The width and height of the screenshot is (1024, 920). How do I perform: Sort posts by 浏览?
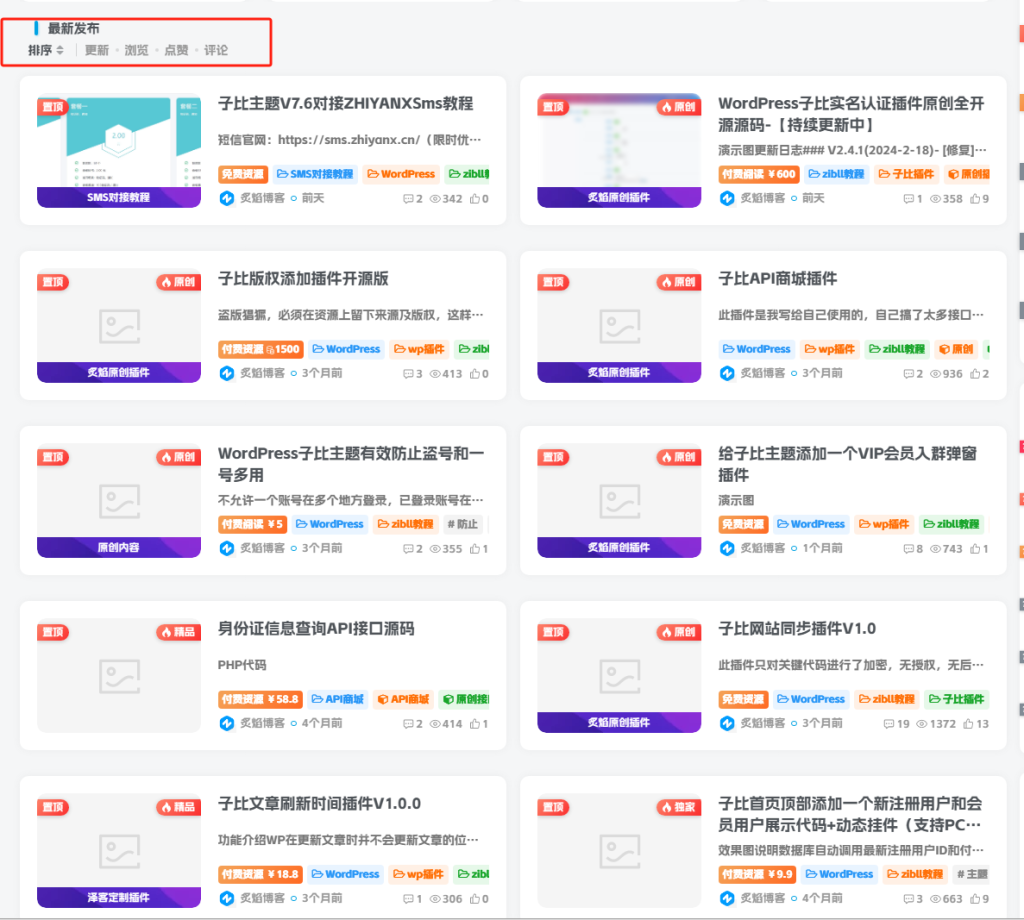pos(136,50)
